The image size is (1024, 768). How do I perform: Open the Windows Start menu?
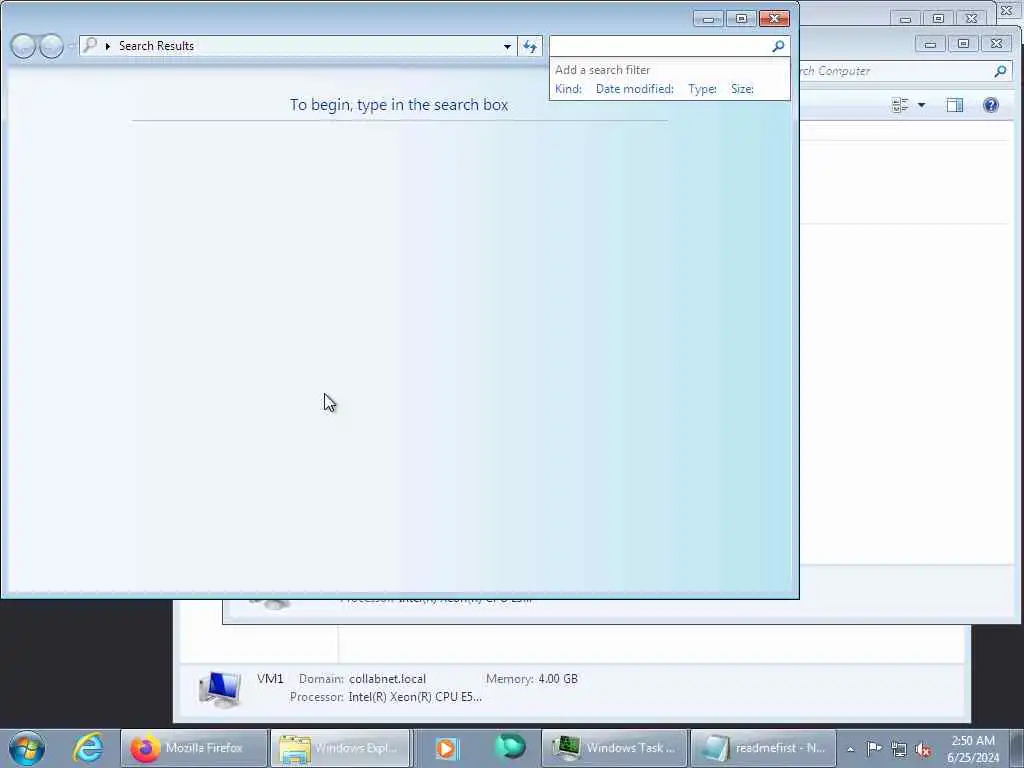point(27,748)
